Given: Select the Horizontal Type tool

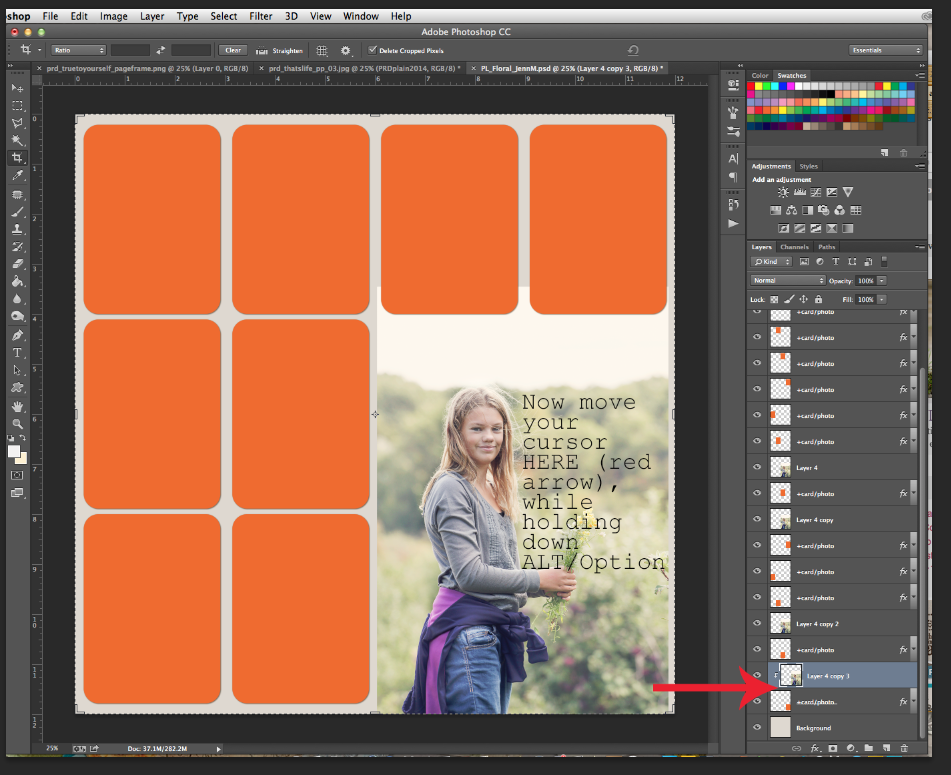Looking at the screenshot, I should coord(17,353).
